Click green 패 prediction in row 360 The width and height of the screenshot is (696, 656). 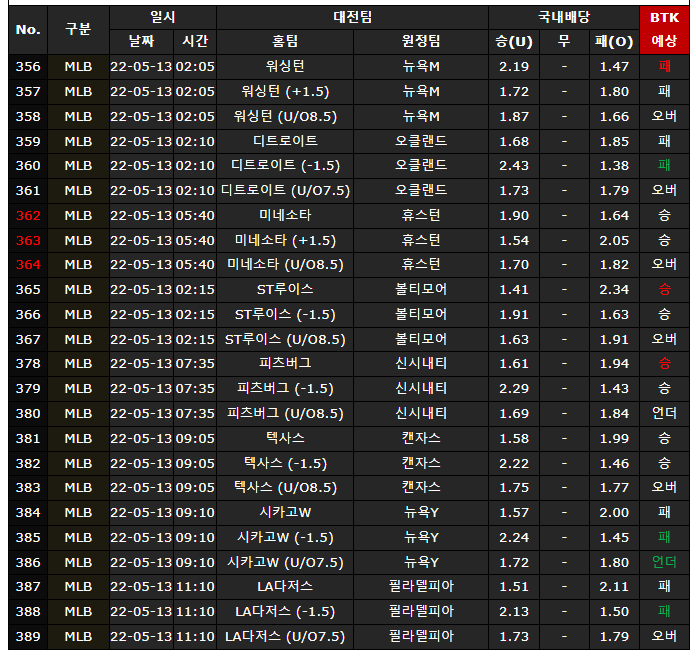[x=664, y=166]
